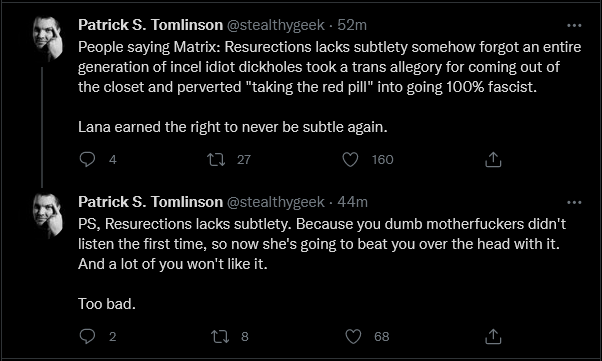This screenshot has width=602, height=361.
Task: Like the second tweet with 68 likes
Action: click(353, 336)
